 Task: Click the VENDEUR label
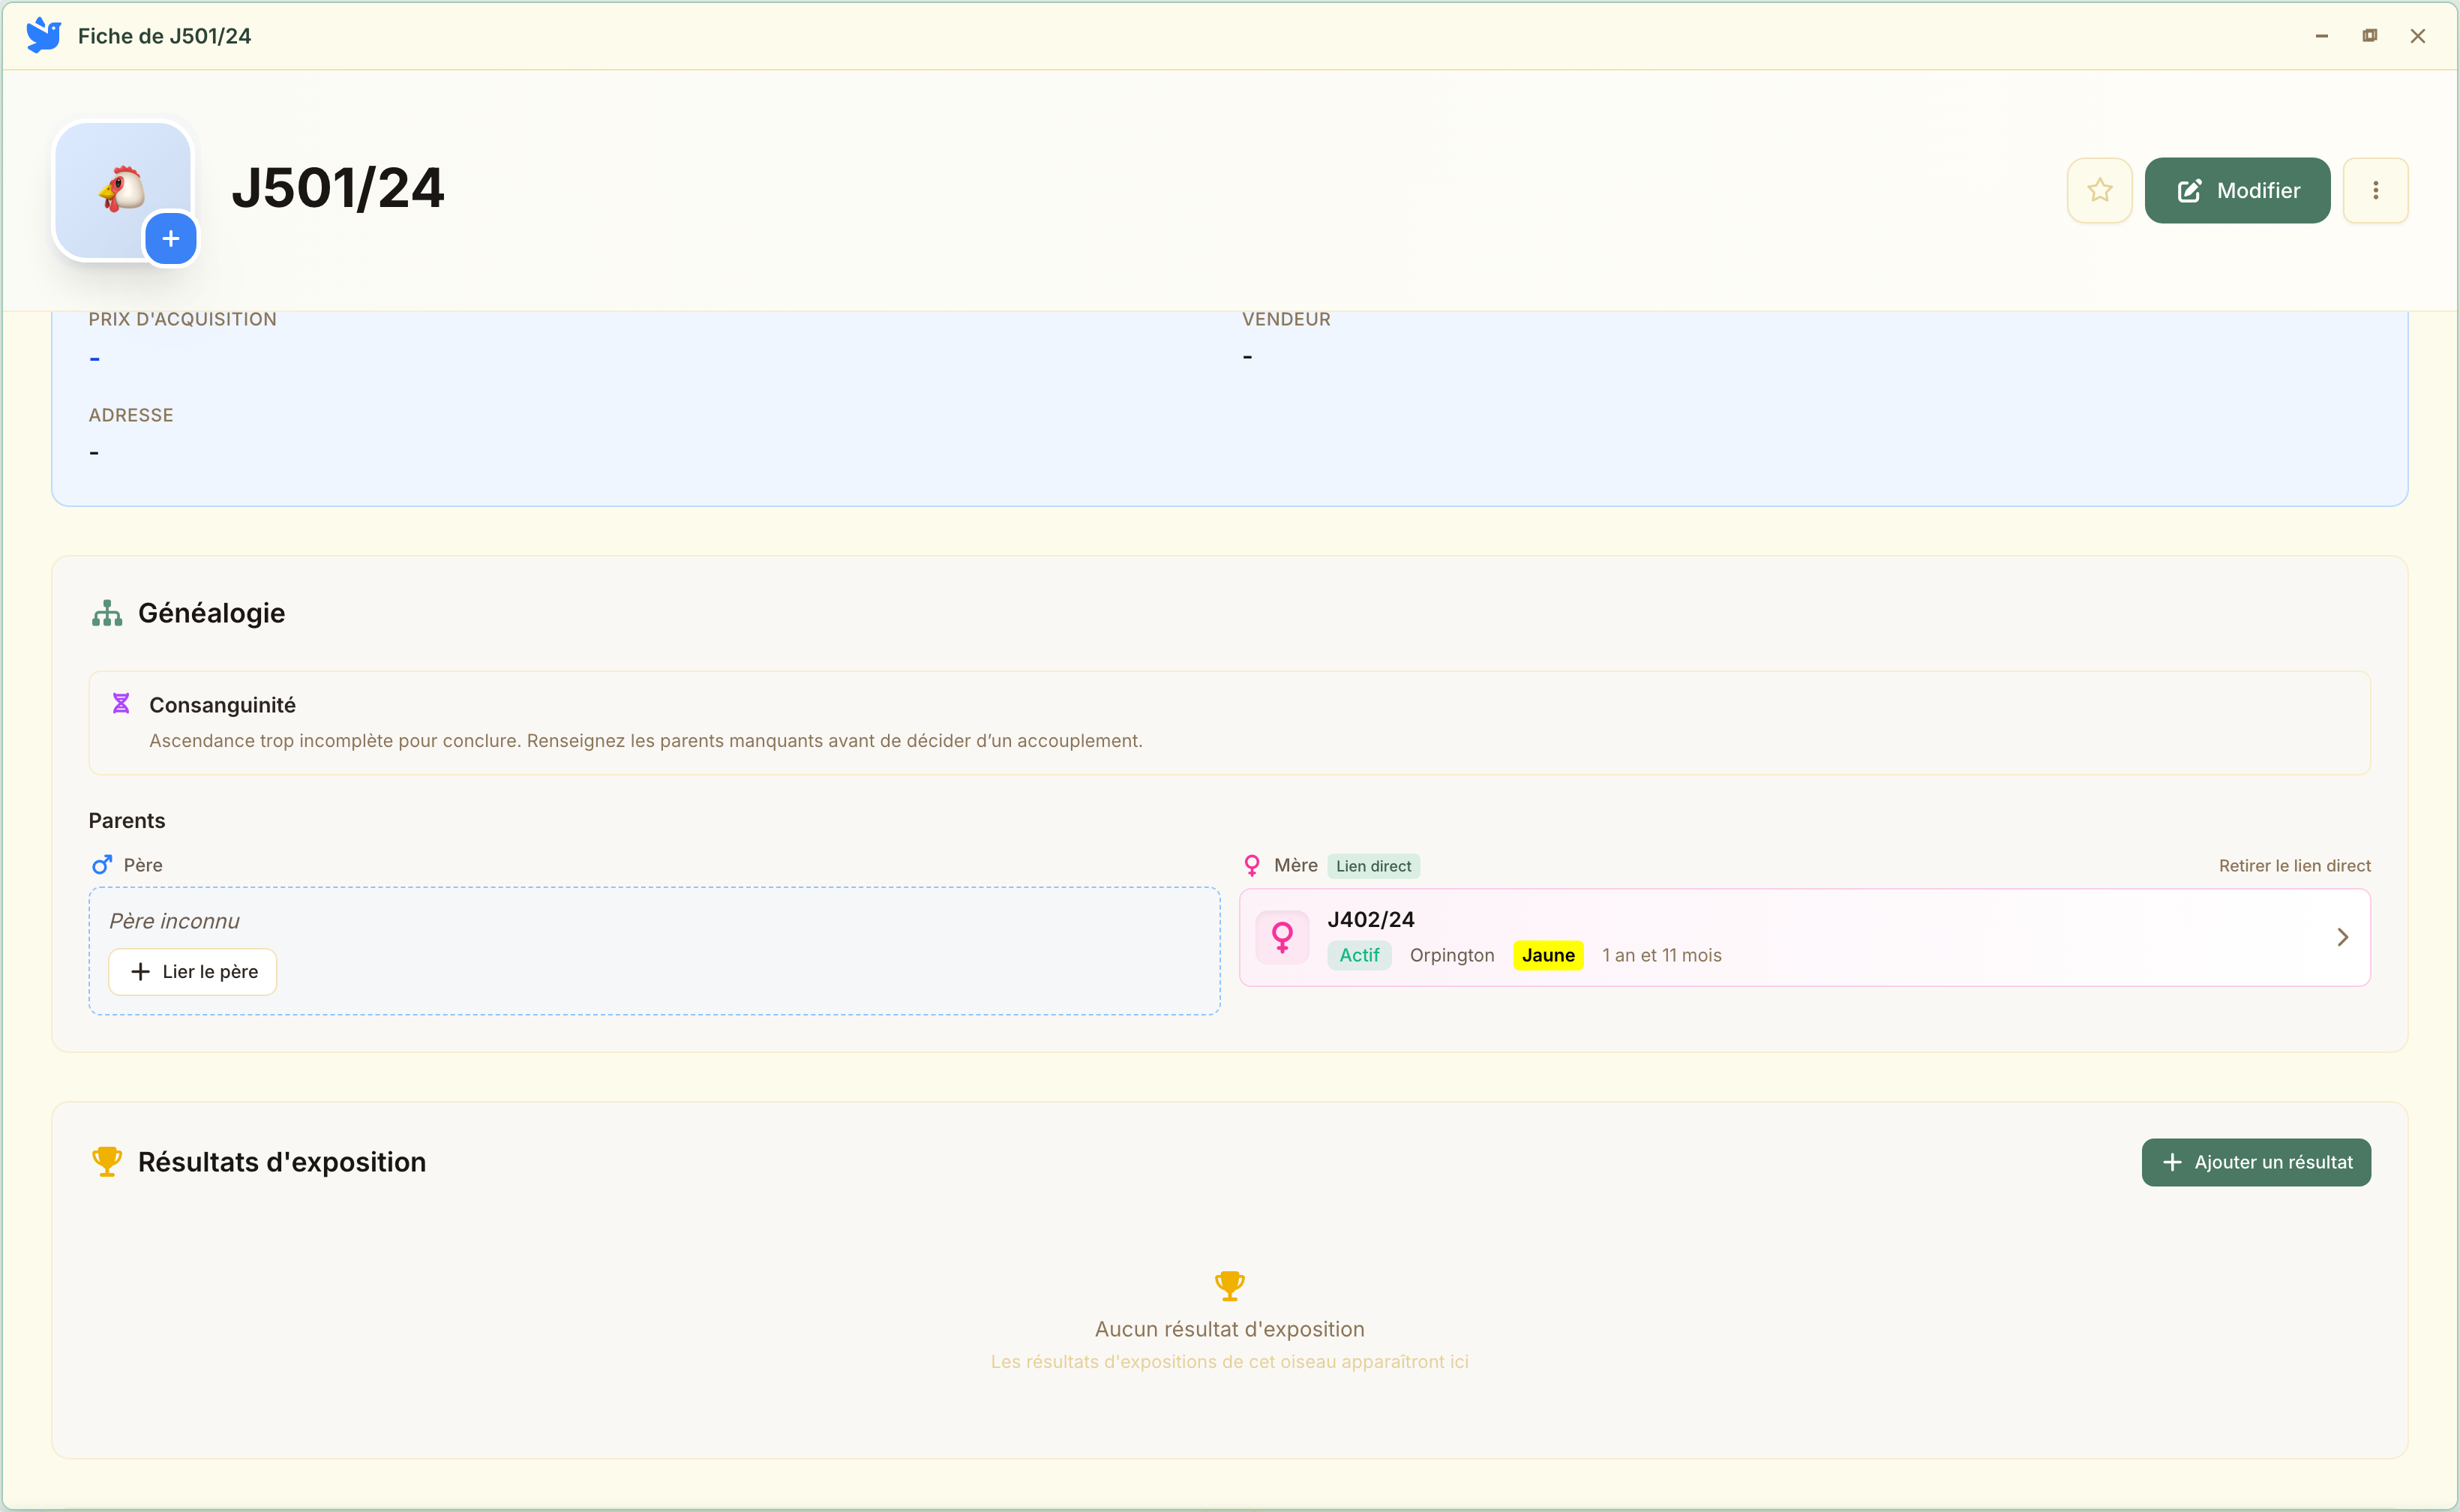click(x=1286, y=319)
